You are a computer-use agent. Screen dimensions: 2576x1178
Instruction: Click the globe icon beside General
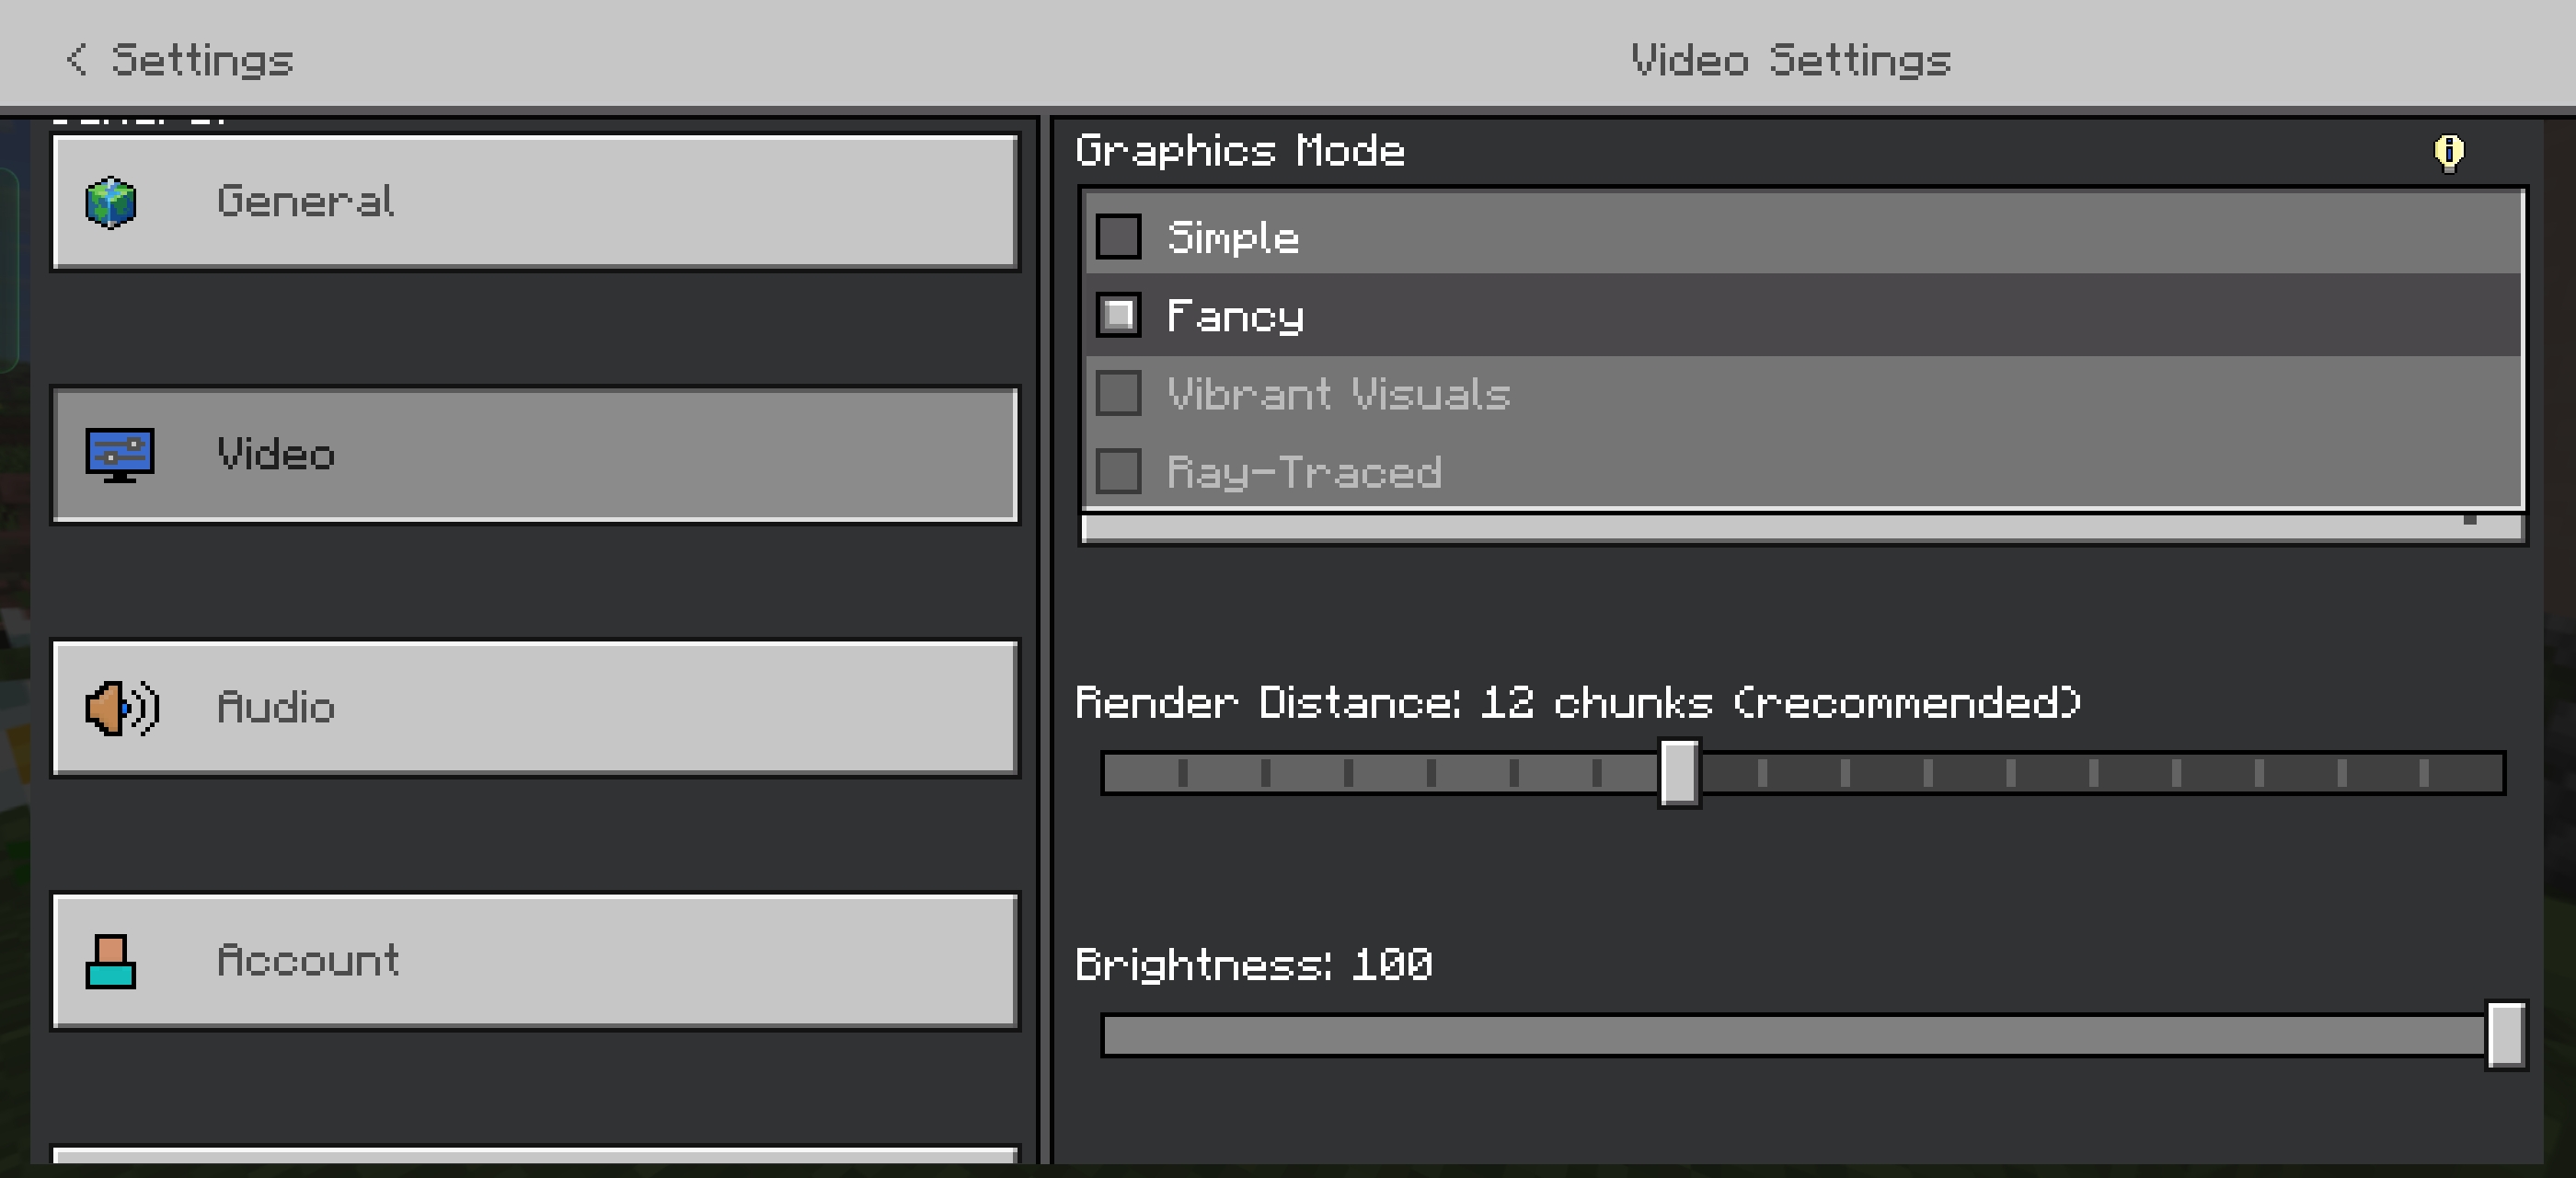pos(111,202)
